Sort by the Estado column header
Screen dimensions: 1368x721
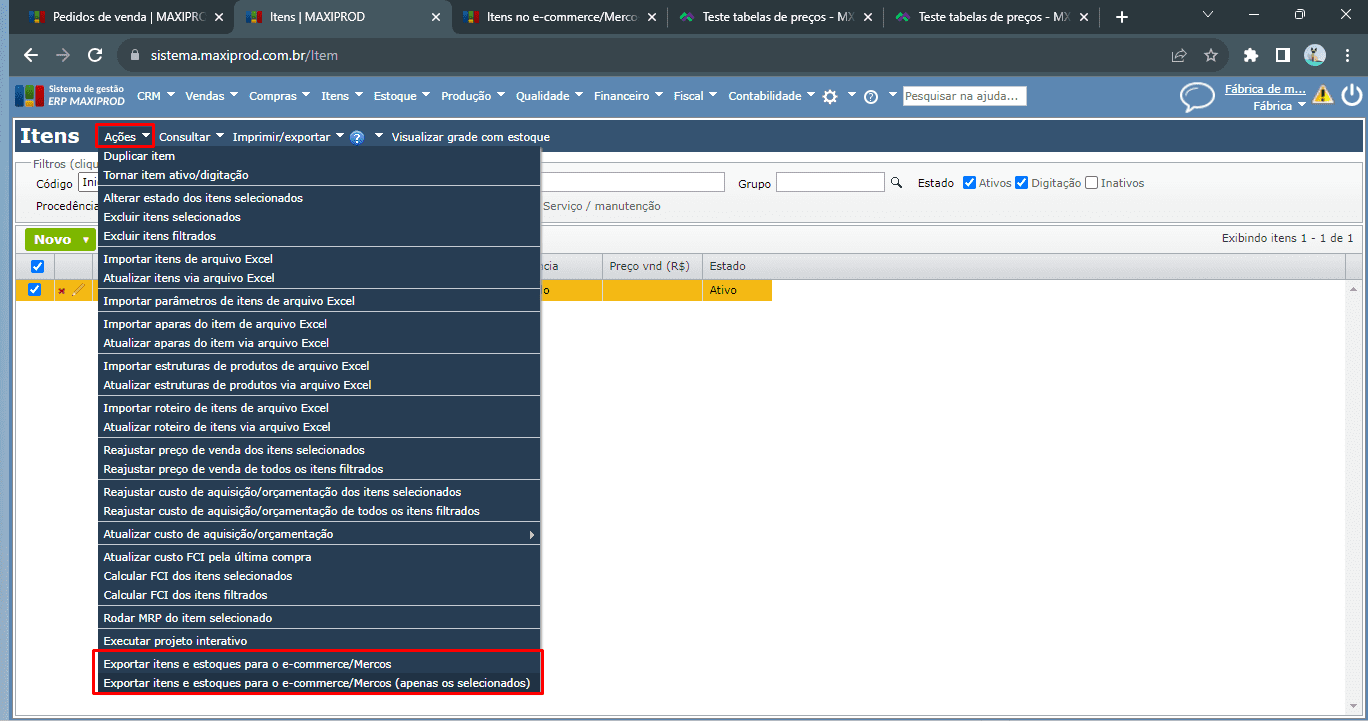727,266
